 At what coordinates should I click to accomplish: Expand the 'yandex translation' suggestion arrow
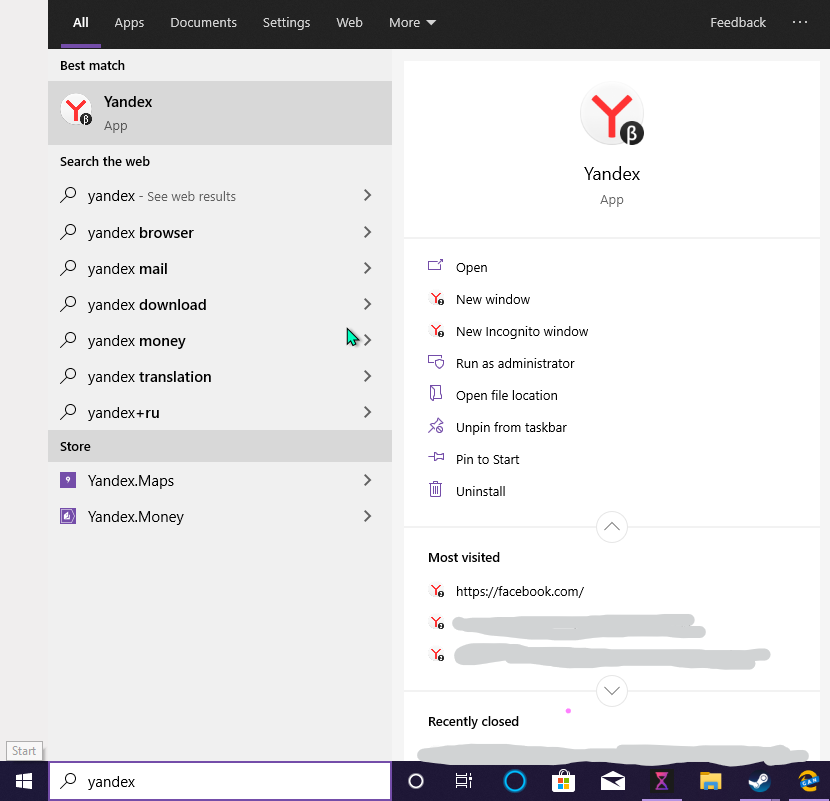[x=367, y=376]
